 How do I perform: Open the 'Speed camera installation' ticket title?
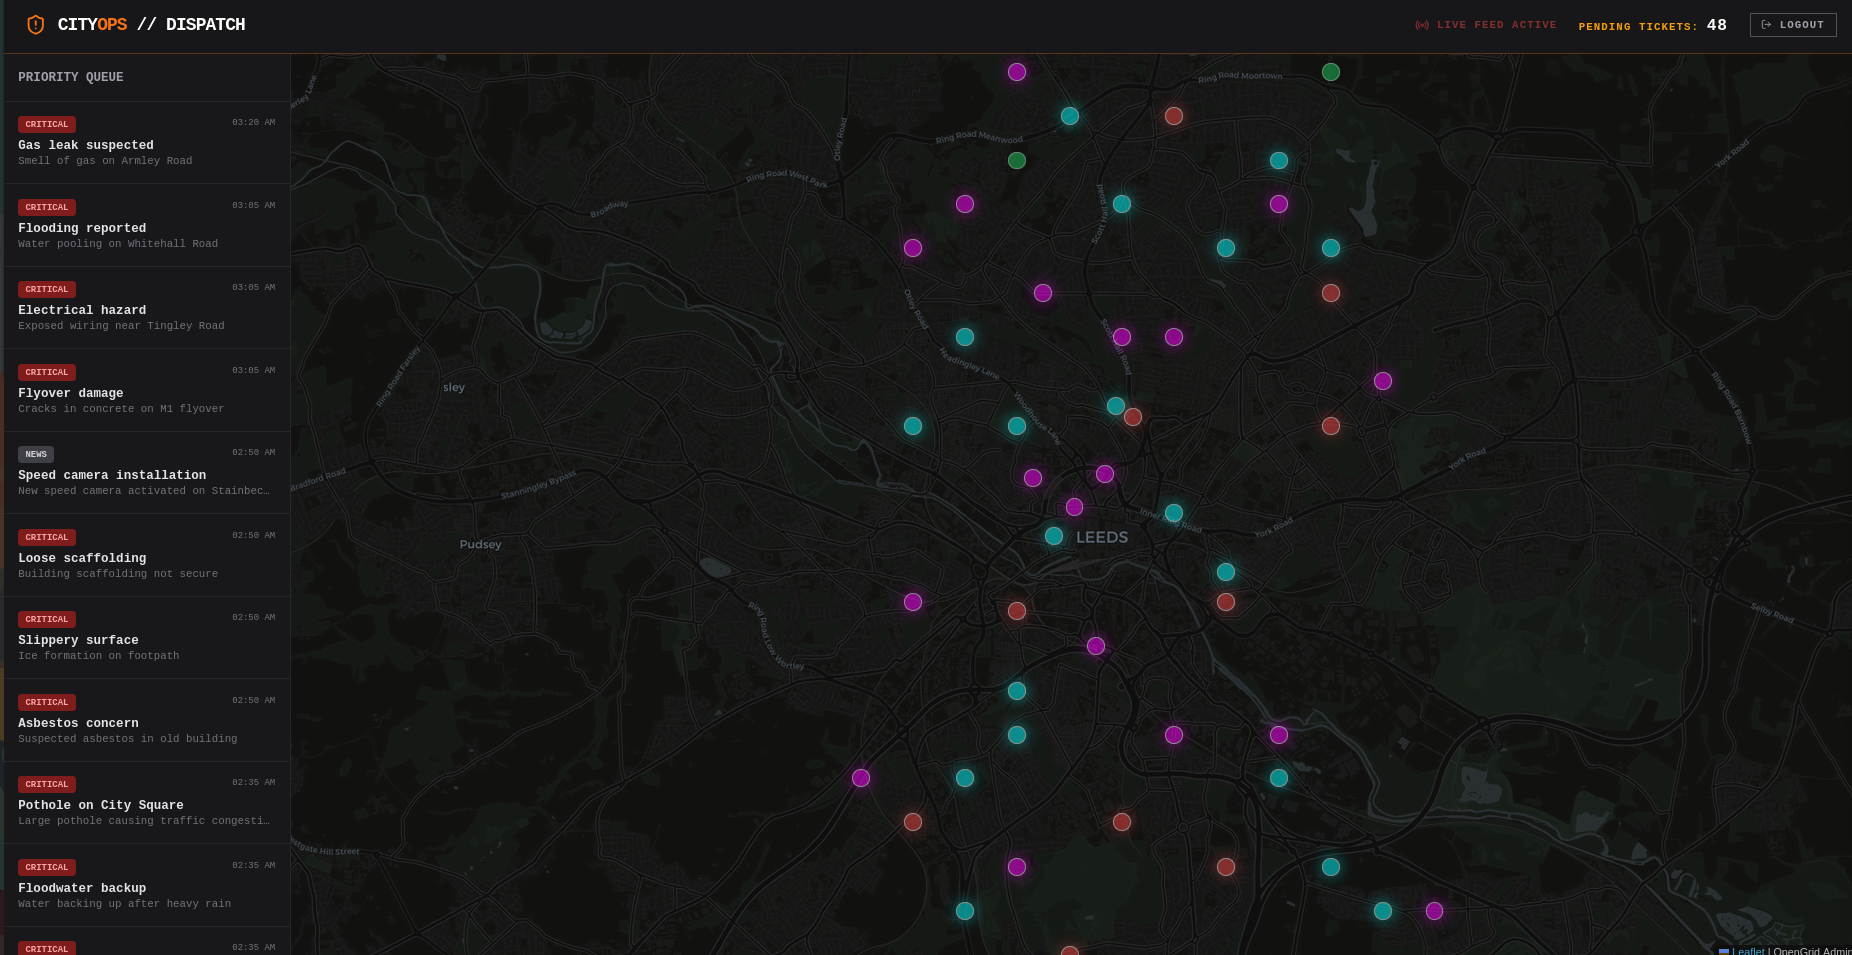tap(112, 475)
